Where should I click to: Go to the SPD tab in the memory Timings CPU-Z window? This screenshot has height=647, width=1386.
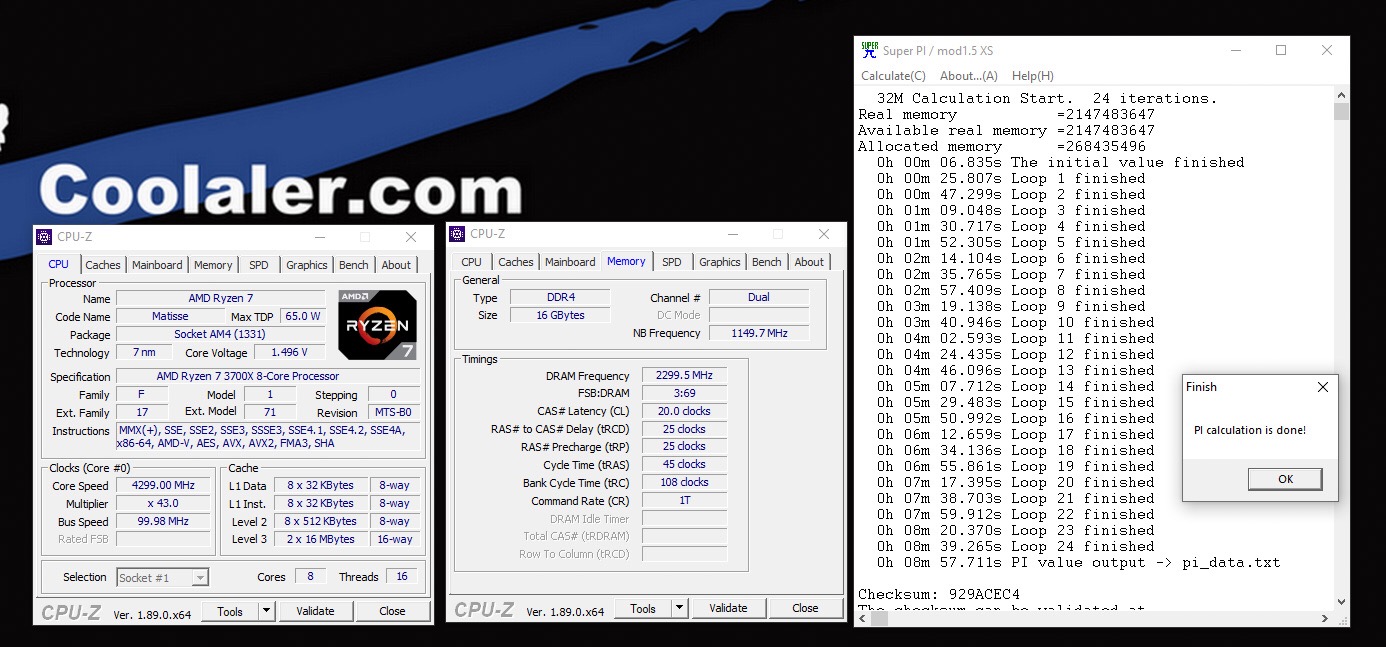672,262
